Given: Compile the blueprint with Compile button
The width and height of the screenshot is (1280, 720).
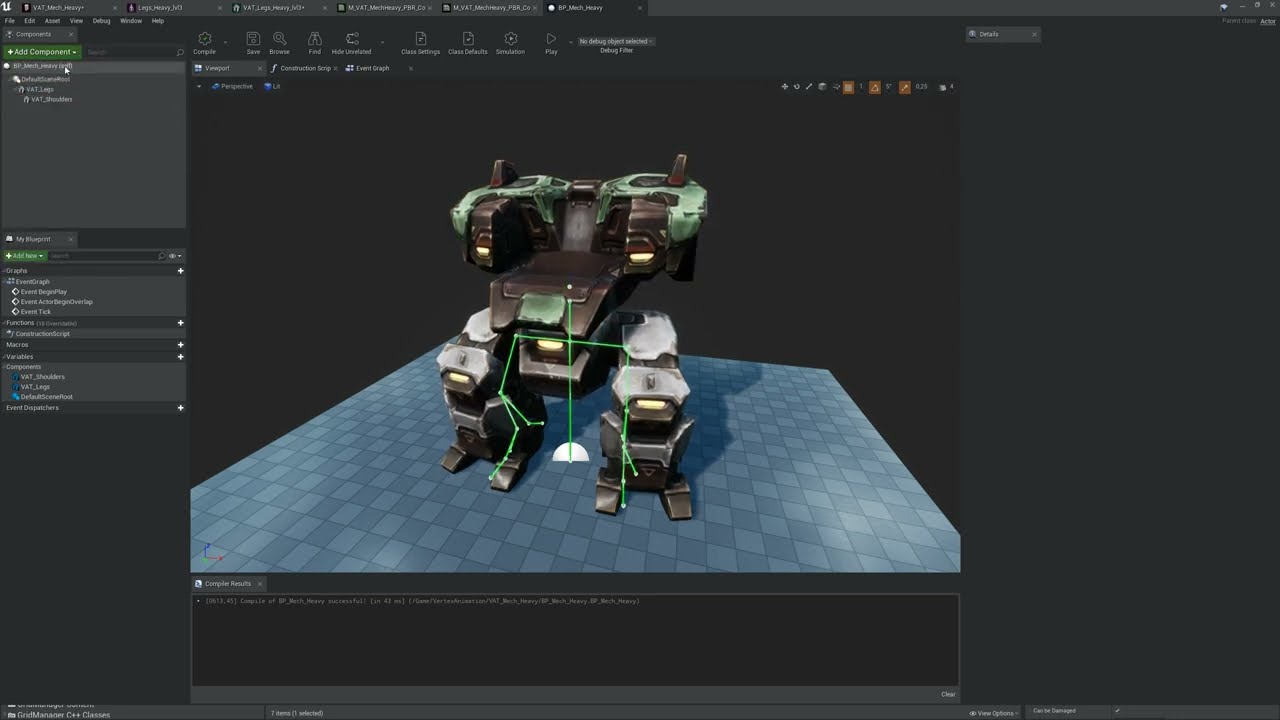Looking at the screenshot, I should 204,43.
